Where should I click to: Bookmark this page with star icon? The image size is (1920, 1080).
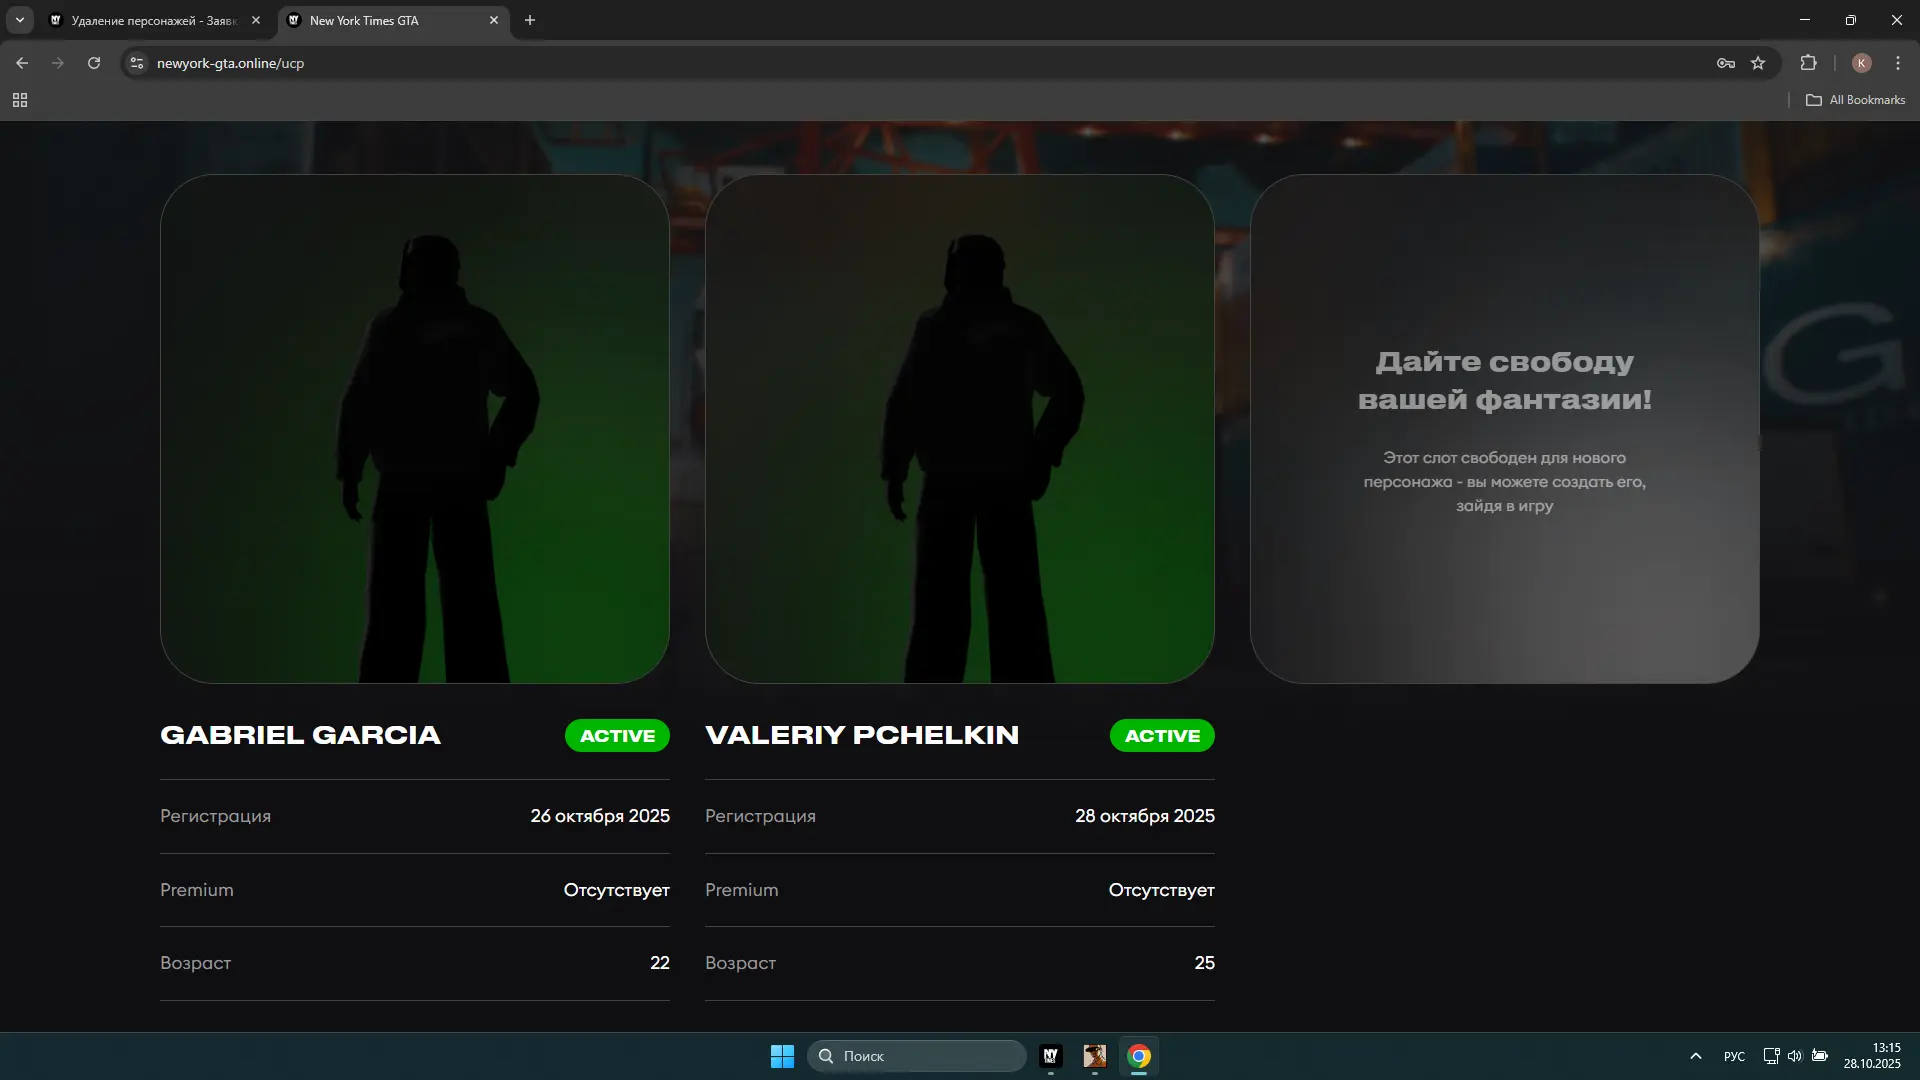[x=1758, y=63]
